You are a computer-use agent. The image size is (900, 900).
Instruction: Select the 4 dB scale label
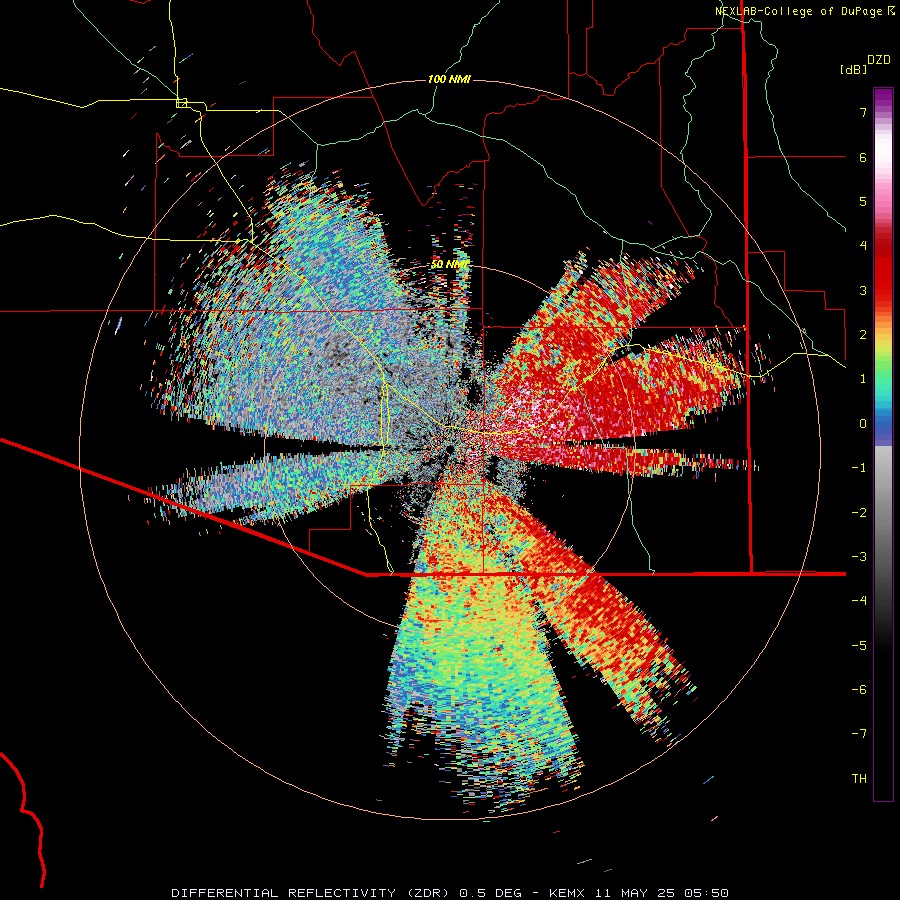[x=863, y=246]
